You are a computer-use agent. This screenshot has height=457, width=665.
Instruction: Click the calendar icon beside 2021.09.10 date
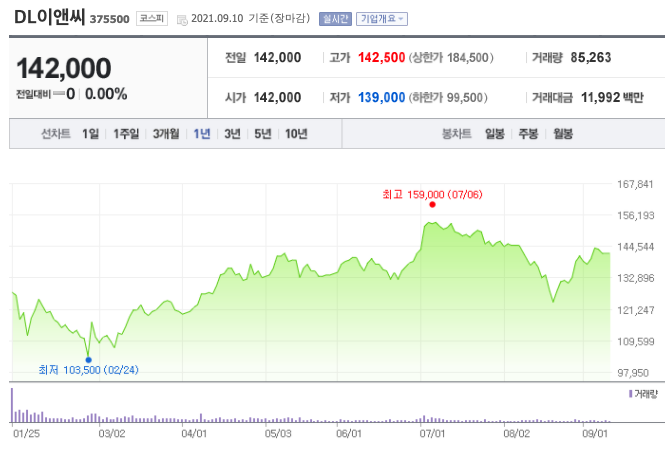(x=182, y=20)
